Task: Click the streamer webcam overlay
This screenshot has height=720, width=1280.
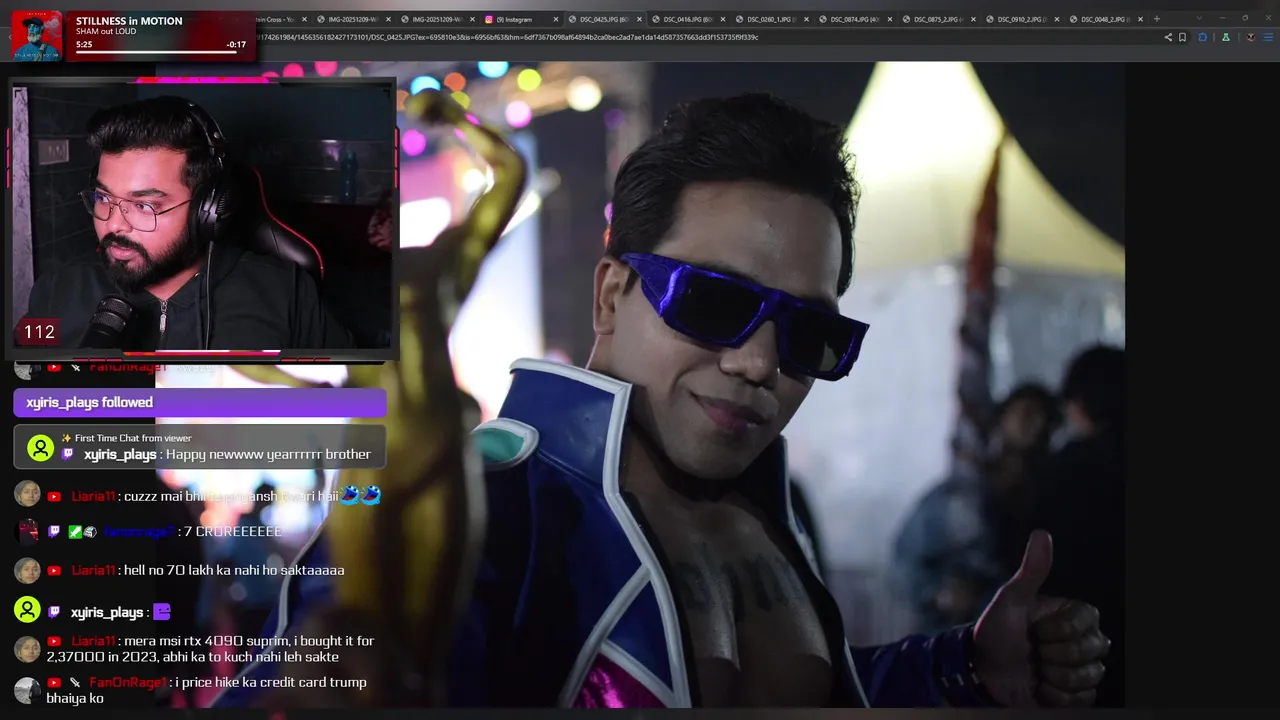Action: 202,218
